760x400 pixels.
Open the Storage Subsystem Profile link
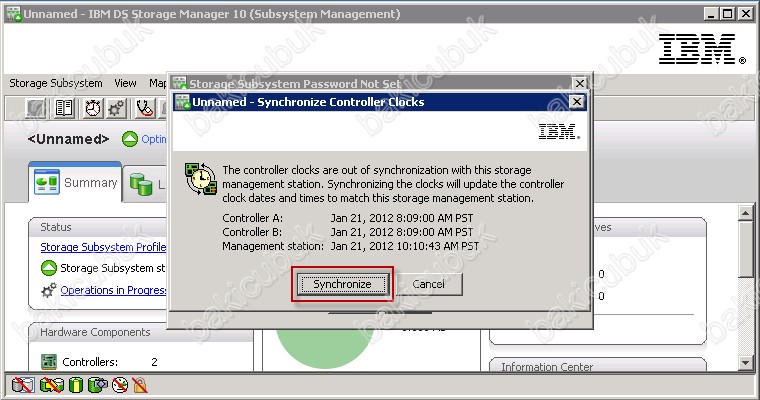103,247
